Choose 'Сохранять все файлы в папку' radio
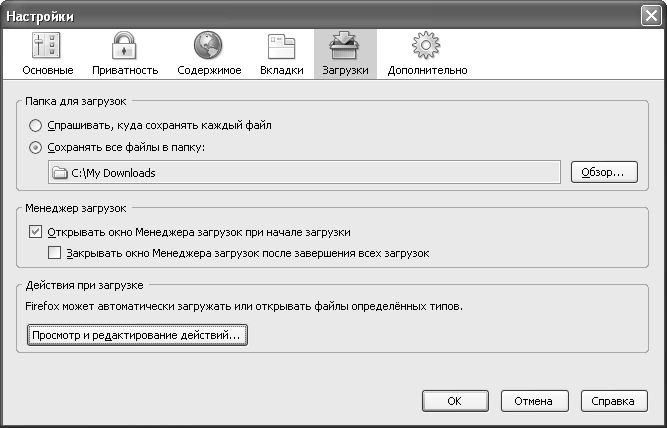 coord(37,147)
